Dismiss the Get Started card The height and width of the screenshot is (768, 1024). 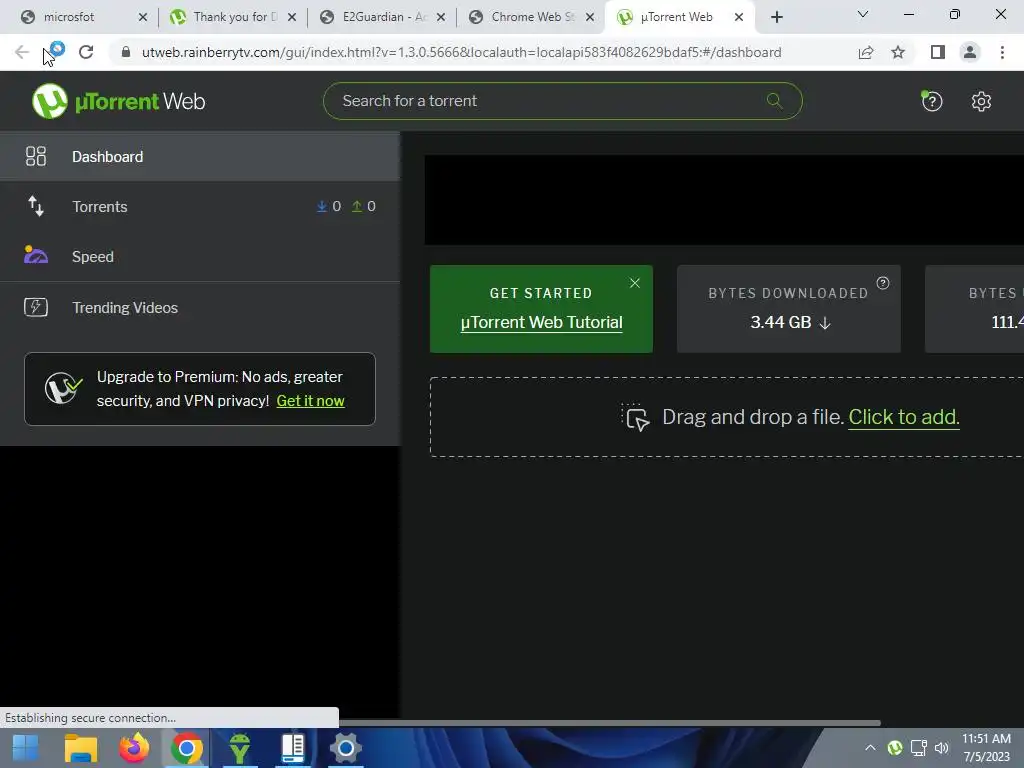coord(635,283)
